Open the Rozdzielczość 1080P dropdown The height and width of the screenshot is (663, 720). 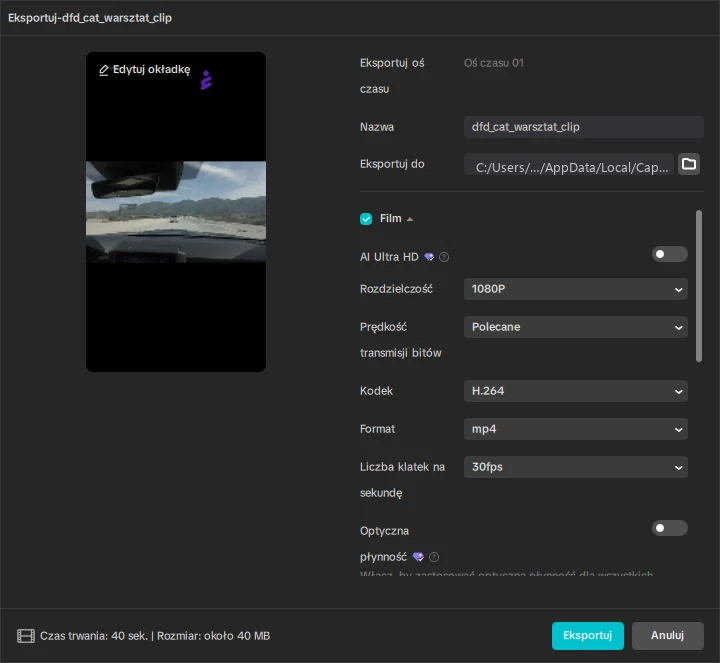pos(575,289)
